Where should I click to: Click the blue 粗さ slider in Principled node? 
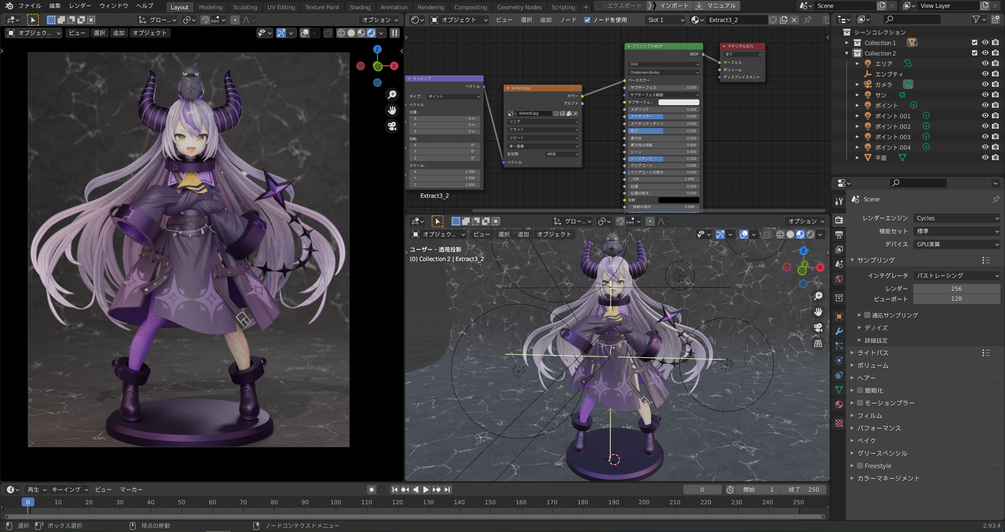664,131
